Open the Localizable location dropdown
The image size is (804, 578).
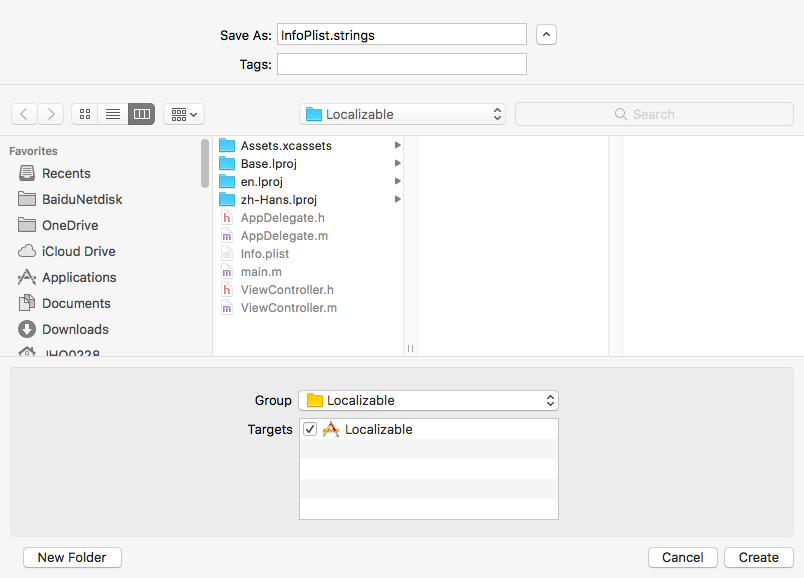(401, 113)
